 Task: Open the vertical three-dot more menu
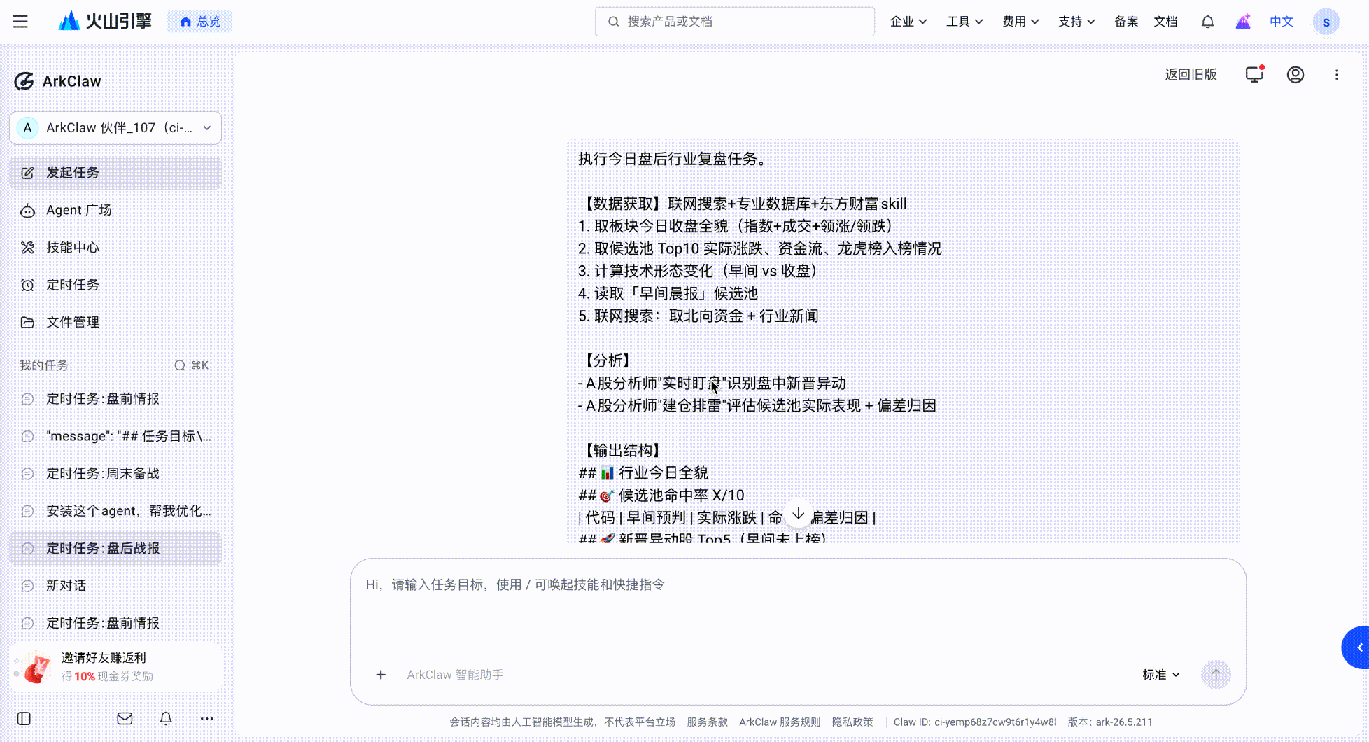pos(1337,74)
